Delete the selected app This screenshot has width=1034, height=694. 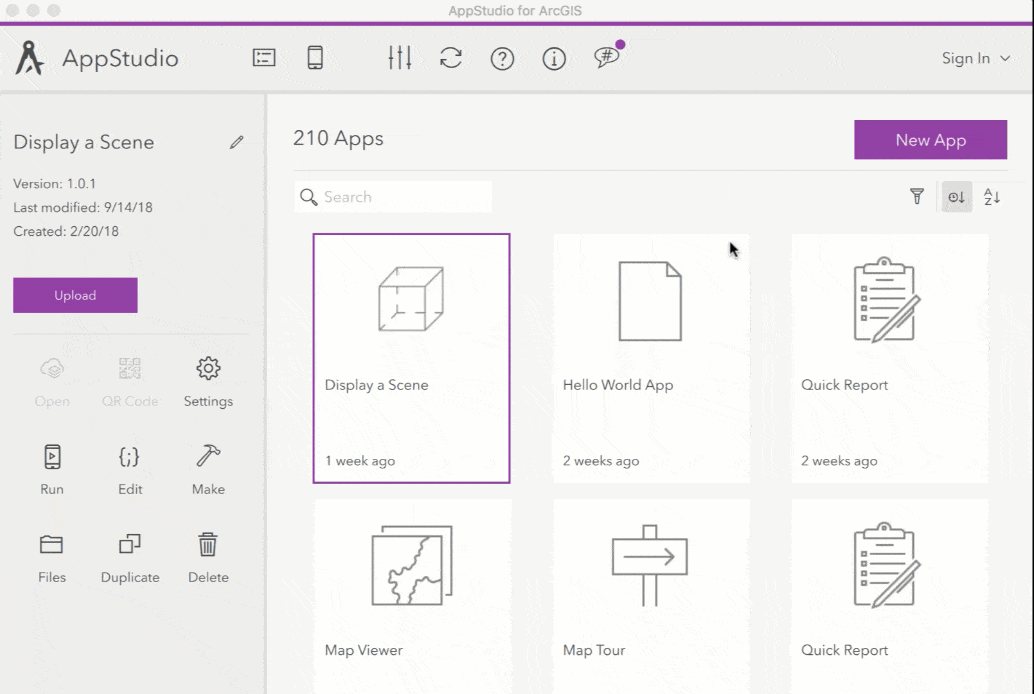[x=208, y=559]
